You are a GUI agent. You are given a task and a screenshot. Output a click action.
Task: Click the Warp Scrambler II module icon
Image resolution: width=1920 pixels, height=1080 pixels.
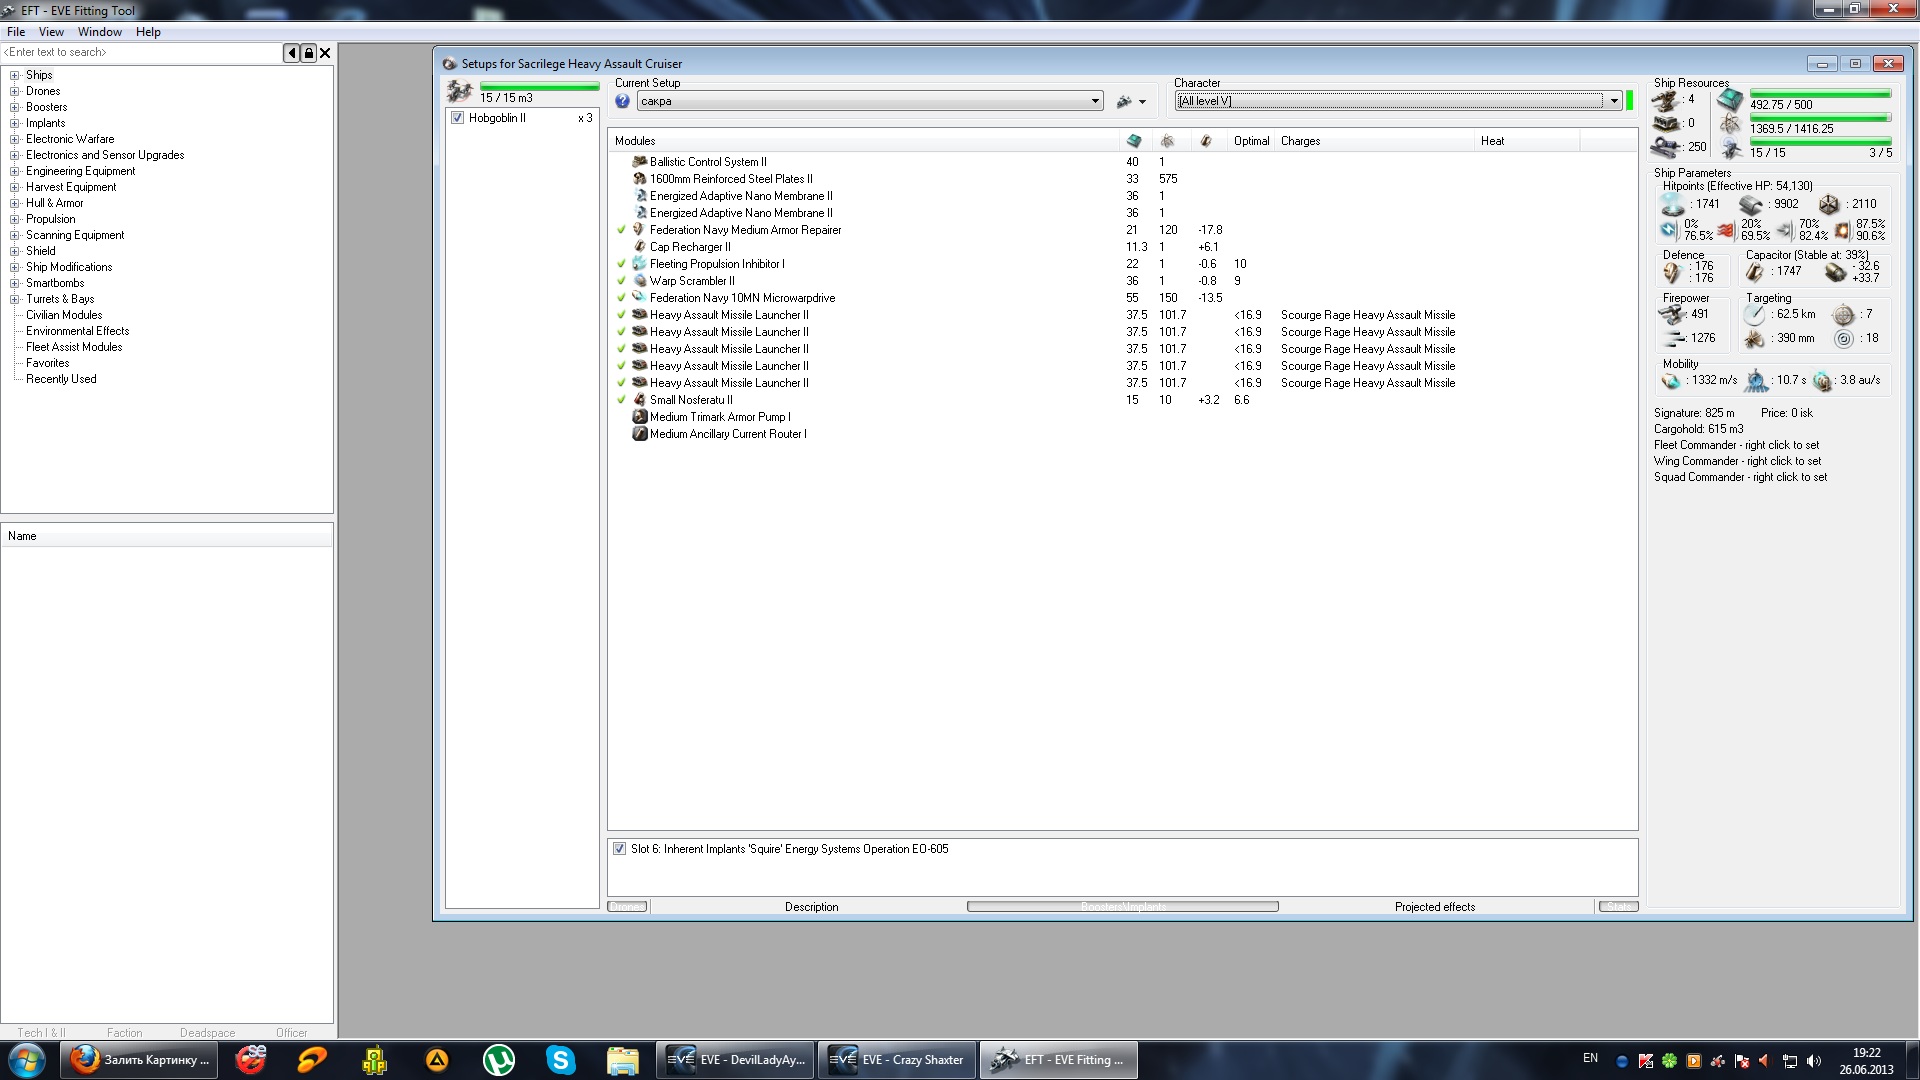(x=640, y=280)
